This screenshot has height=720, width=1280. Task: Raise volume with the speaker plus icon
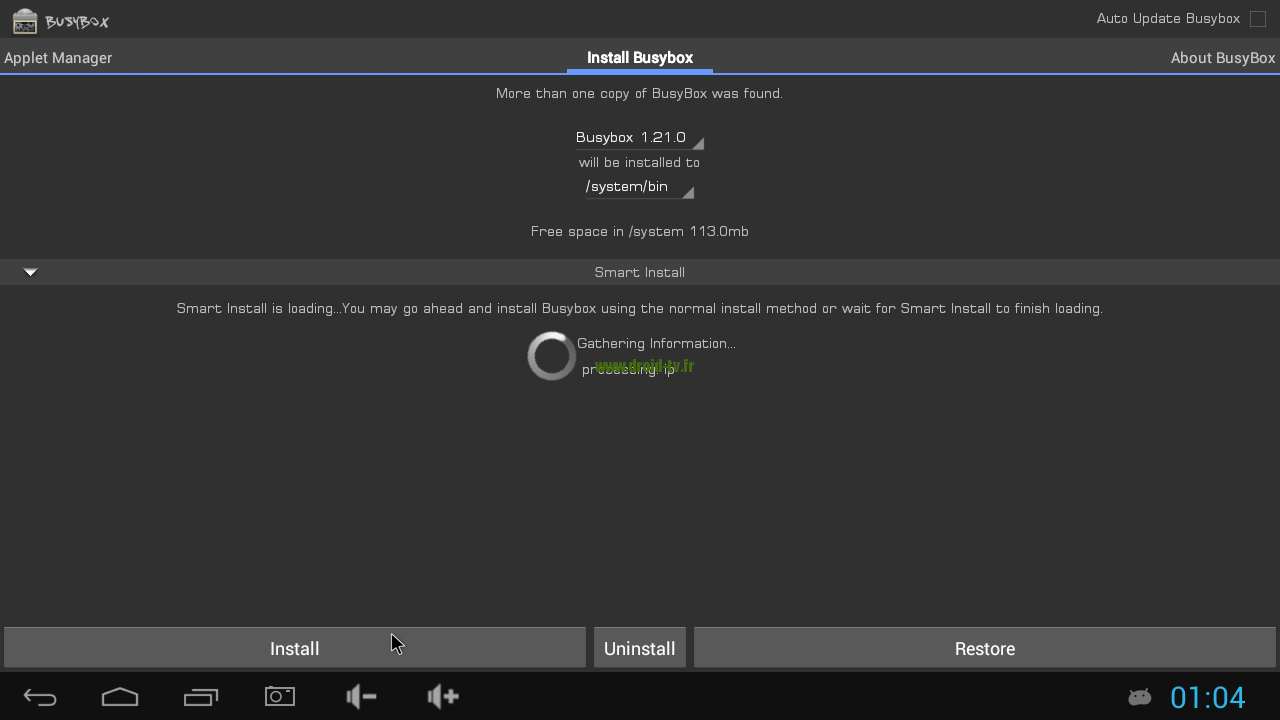click(x=442, y=696)
